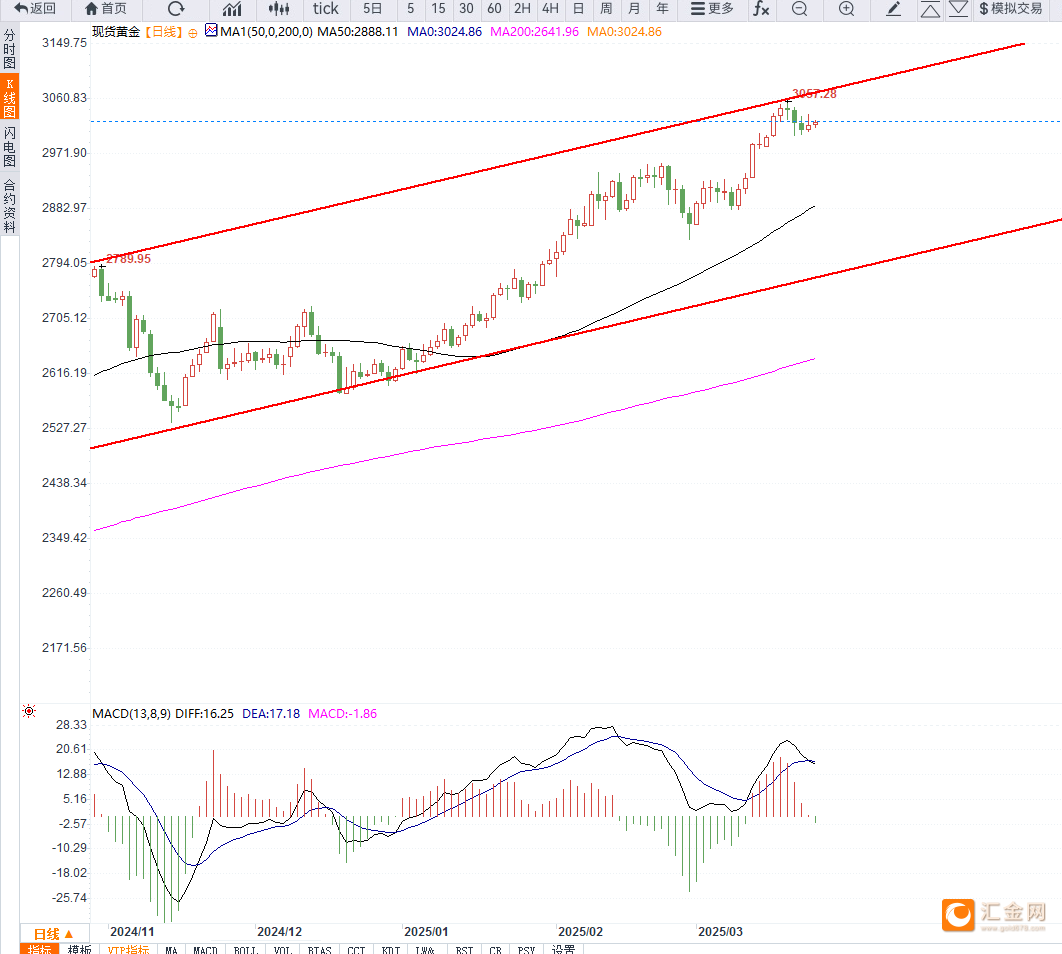Image resolution: width=1062 pixels, height=954 pixels.
Task: Click the 3057.28 high price marker
Action: (x=814, y=93)
